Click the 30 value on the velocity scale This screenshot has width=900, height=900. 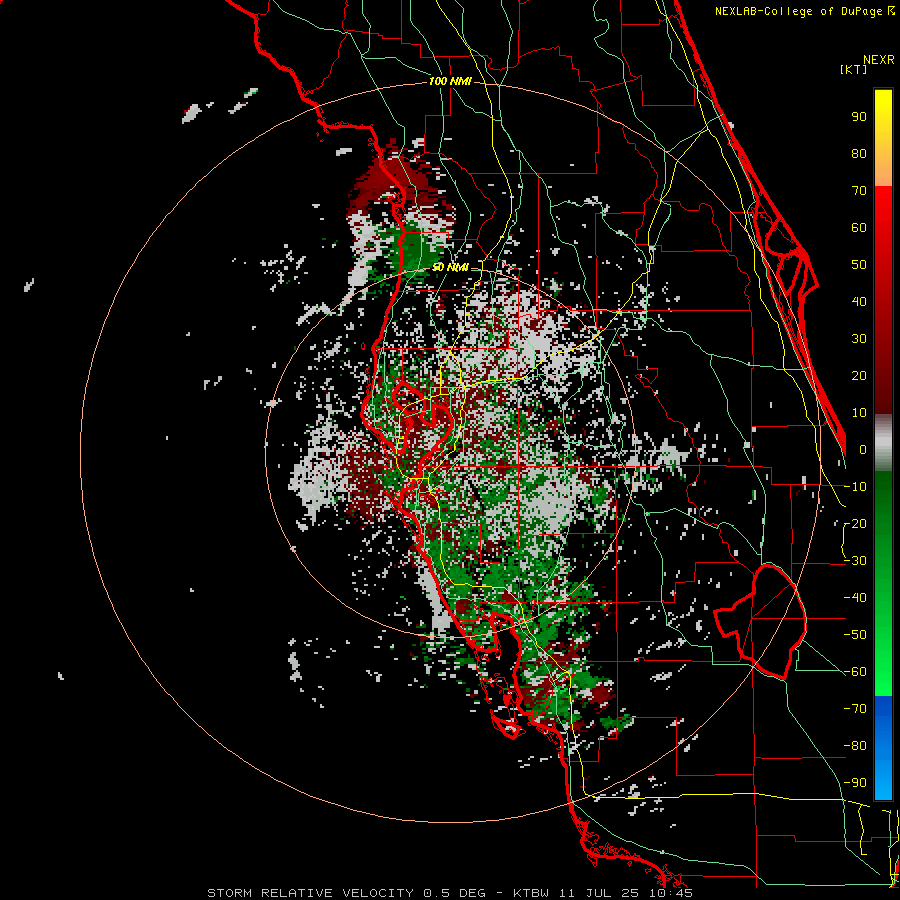click(859, 339)
